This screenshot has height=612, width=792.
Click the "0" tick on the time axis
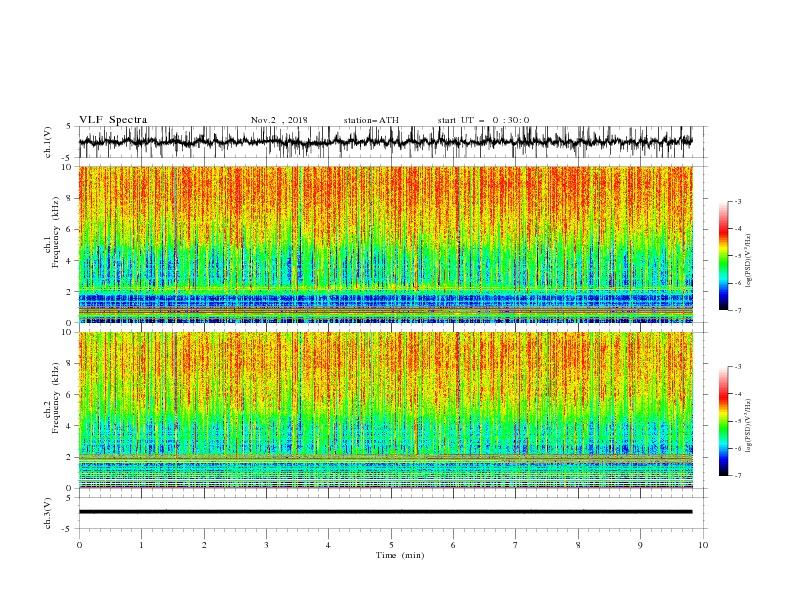pyautogui.click(x=79, y=545)
